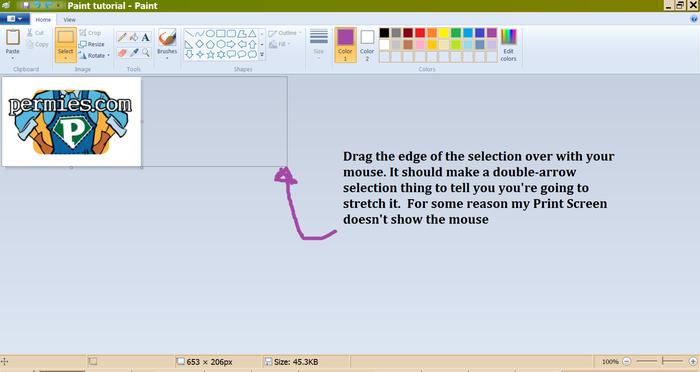
Task: Activate the Magnifier tool
Action: coord(146,53)
